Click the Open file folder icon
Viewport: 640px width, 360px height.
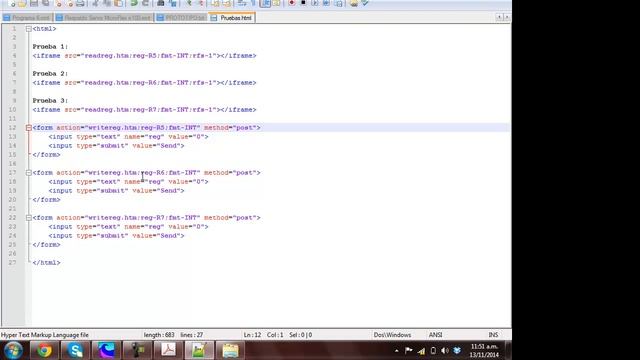22,3
